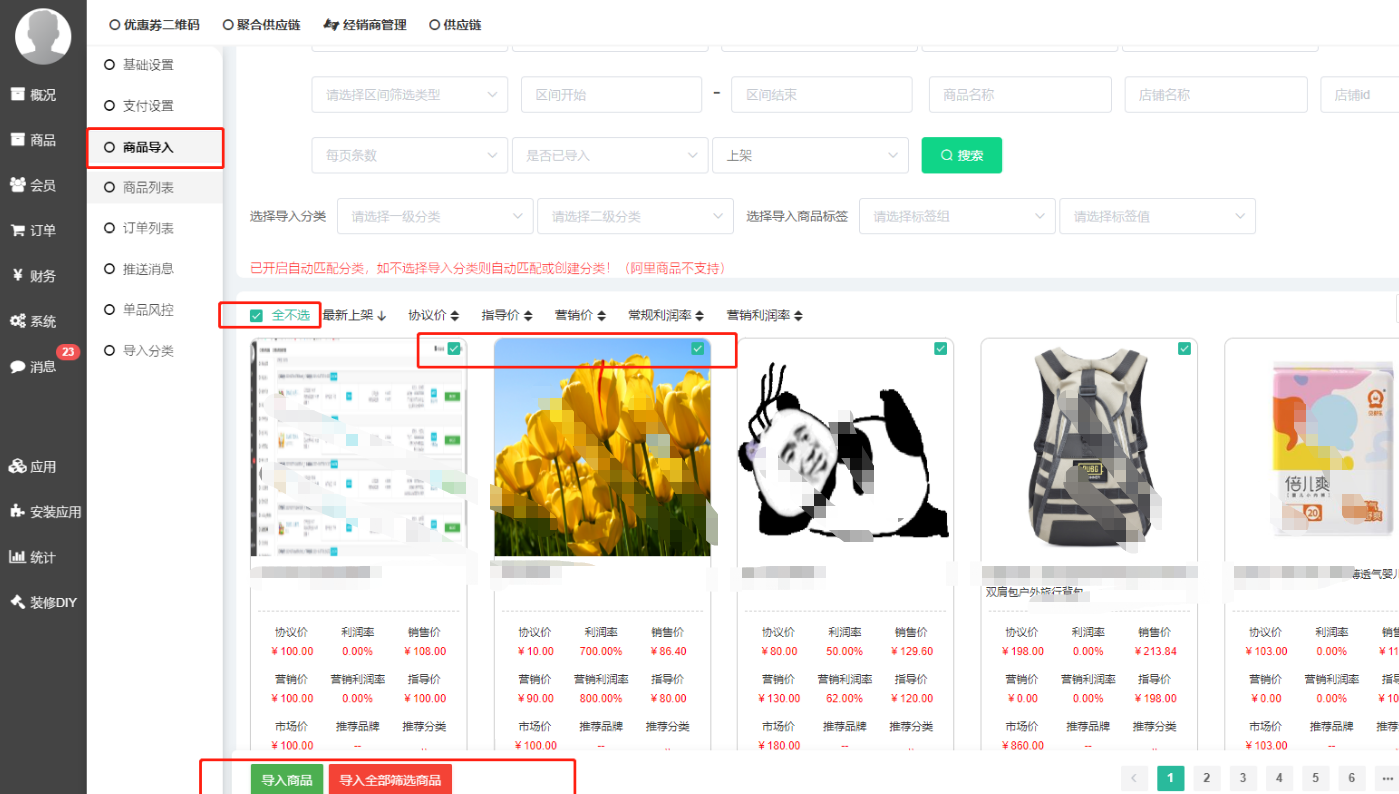Toggle the 全不选 checkbox

(x=257, y=316)
